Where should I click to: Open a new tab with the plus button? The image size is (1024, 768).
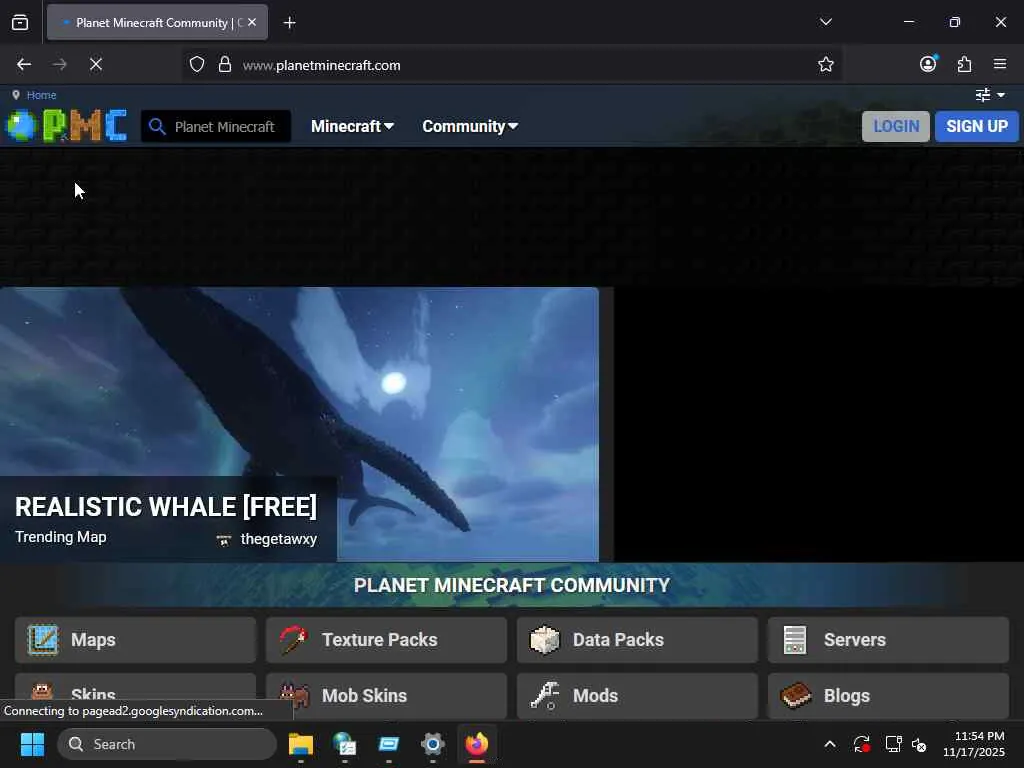[x=289, y=23]
